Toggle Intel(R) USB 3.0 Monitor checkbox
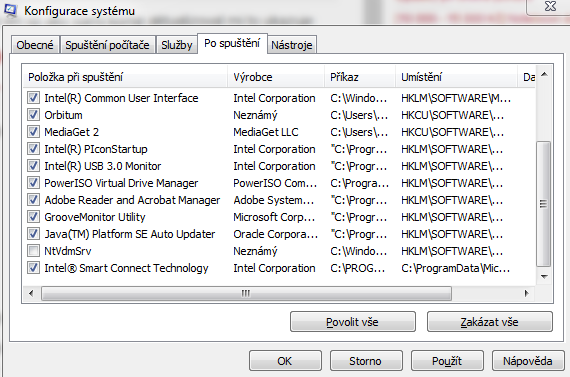 (x=33, y=166)
